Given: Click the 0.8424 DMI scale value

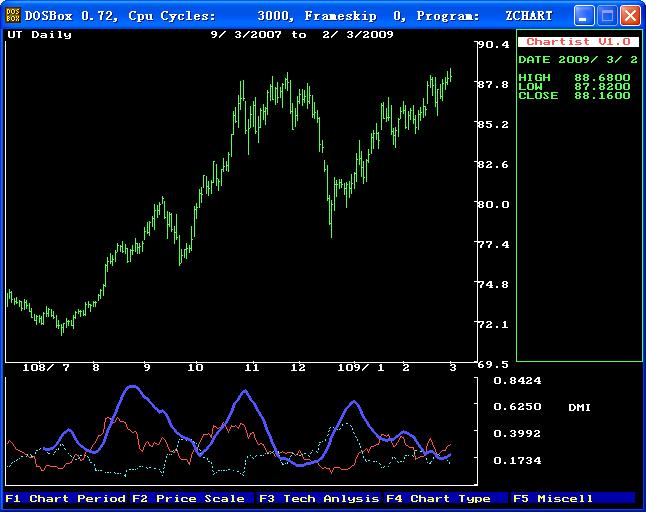Looking at the screenshot, I should pyautogui.click(x=517, y=381).
